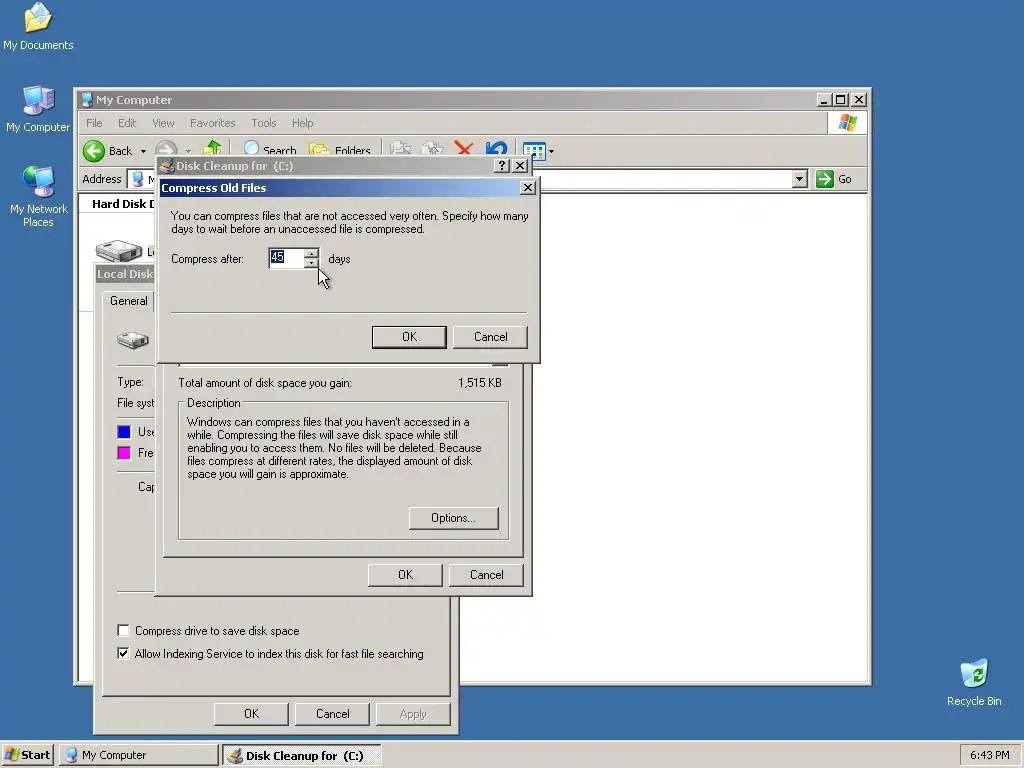Uncheck Allow Indexing Service checkbox
1024x768 pixels.
point(123,653)
